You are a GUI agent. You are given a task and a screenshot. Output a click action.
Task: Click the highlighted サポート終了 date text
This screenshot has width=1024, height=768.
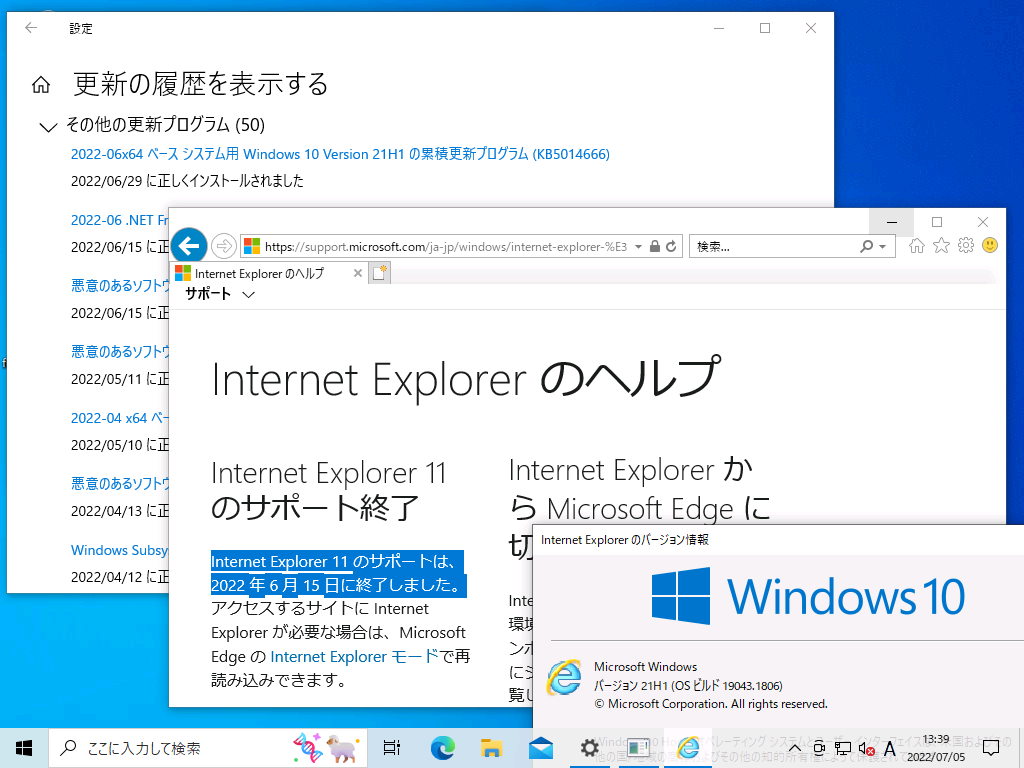[338, 573]
